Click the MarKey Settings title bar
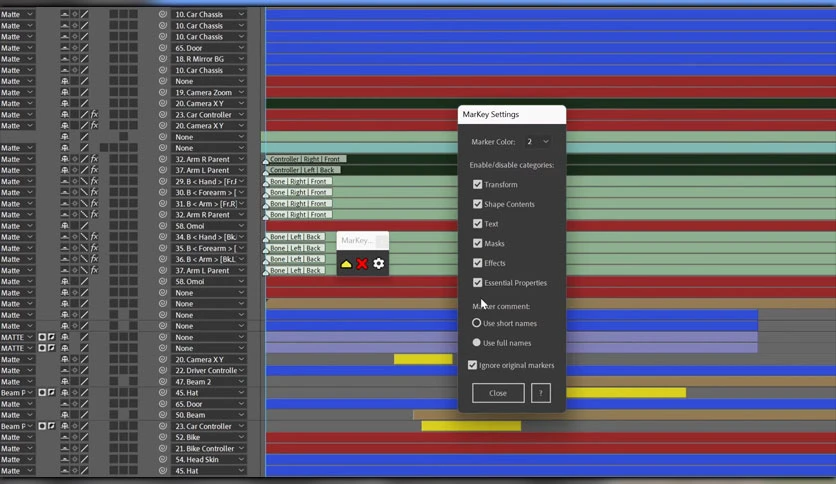 (x=512, y=114)
